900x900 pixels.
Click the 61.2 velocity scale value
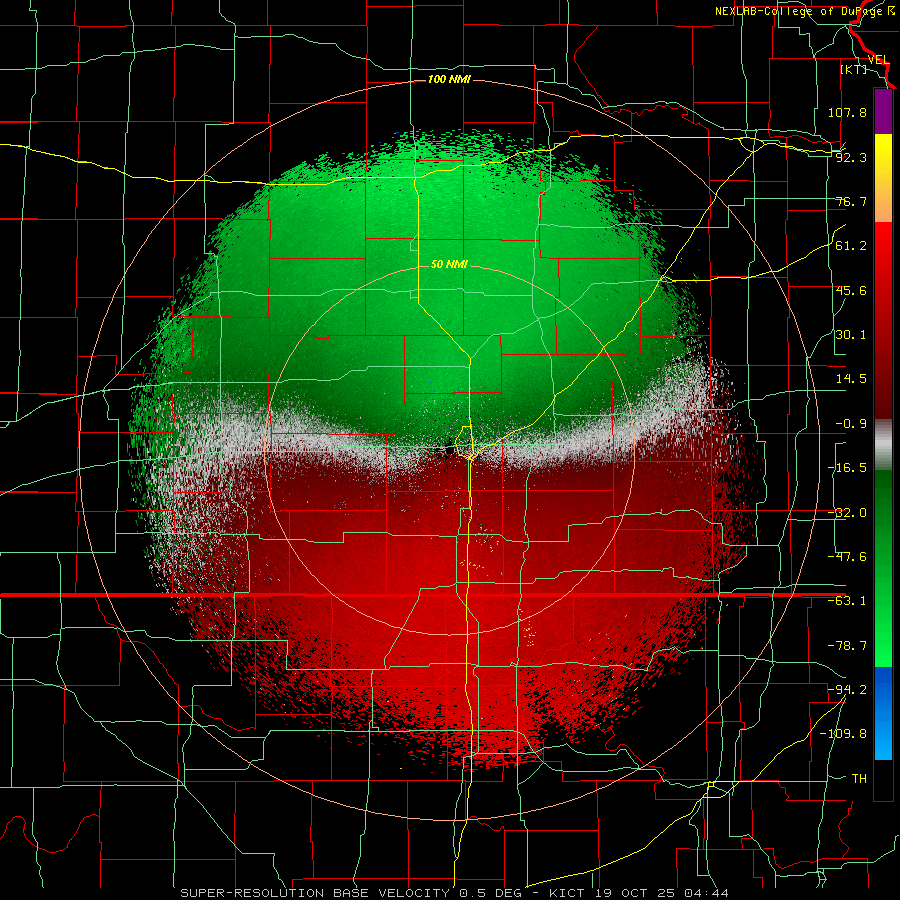coord(851,246)
